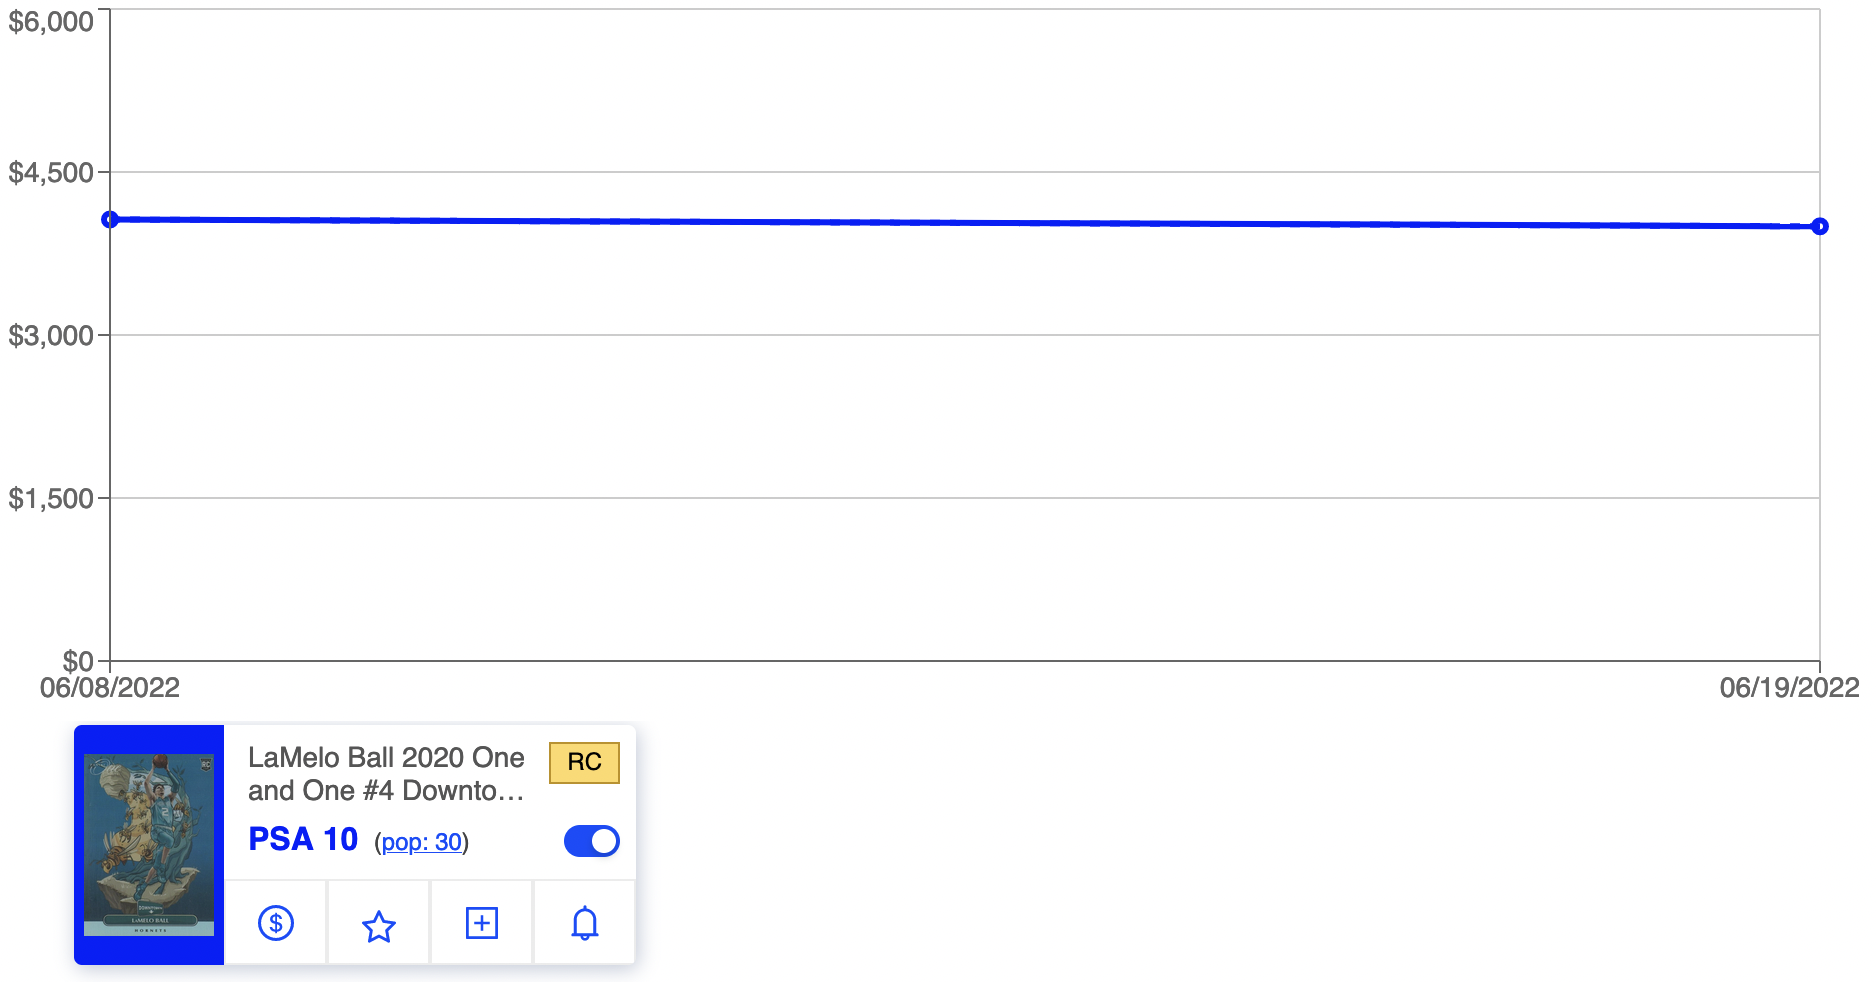Open the LaMelo Ball 2020 One and One title

386,774
